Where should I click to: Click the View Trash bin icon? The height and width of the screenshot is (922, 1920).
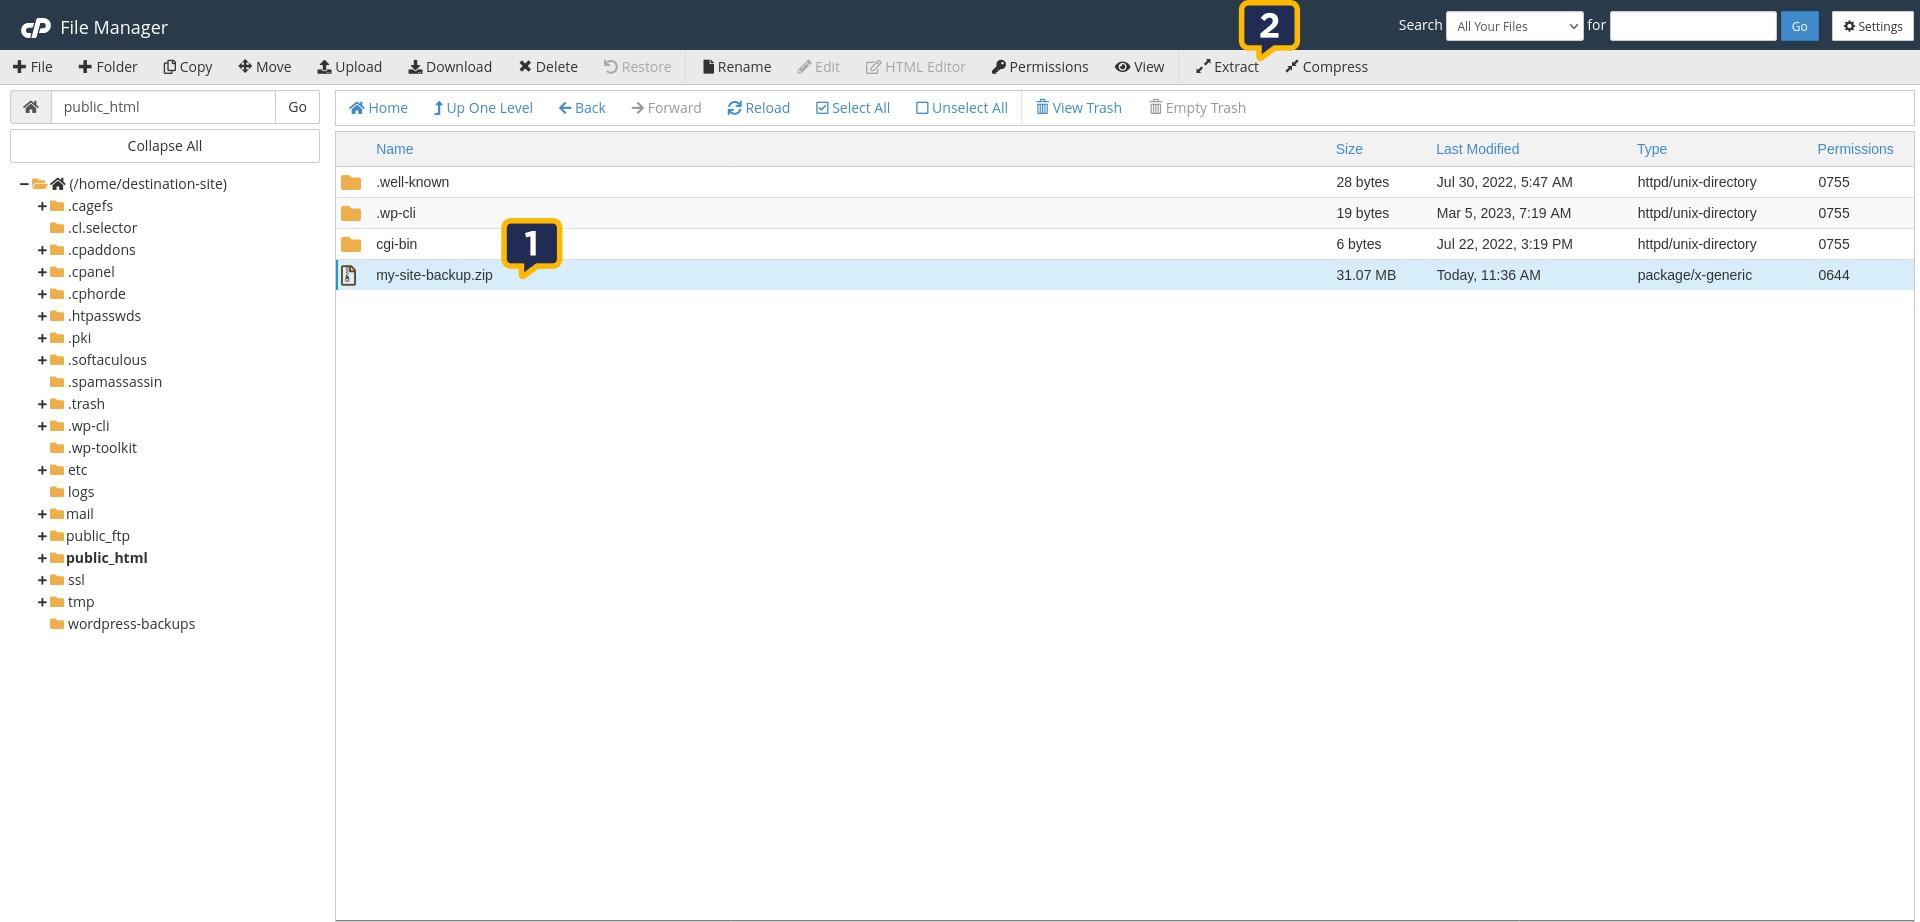(1042, 108)
